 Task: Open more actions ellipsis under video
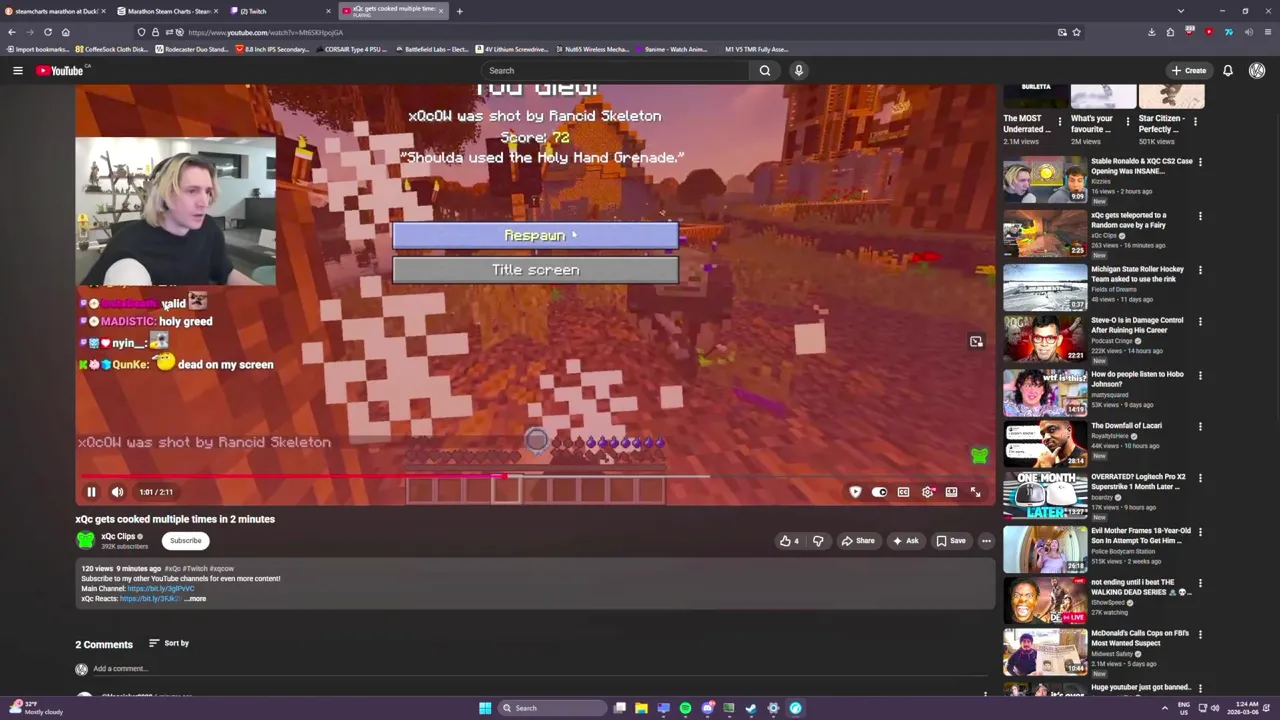(x=986, y=541)
